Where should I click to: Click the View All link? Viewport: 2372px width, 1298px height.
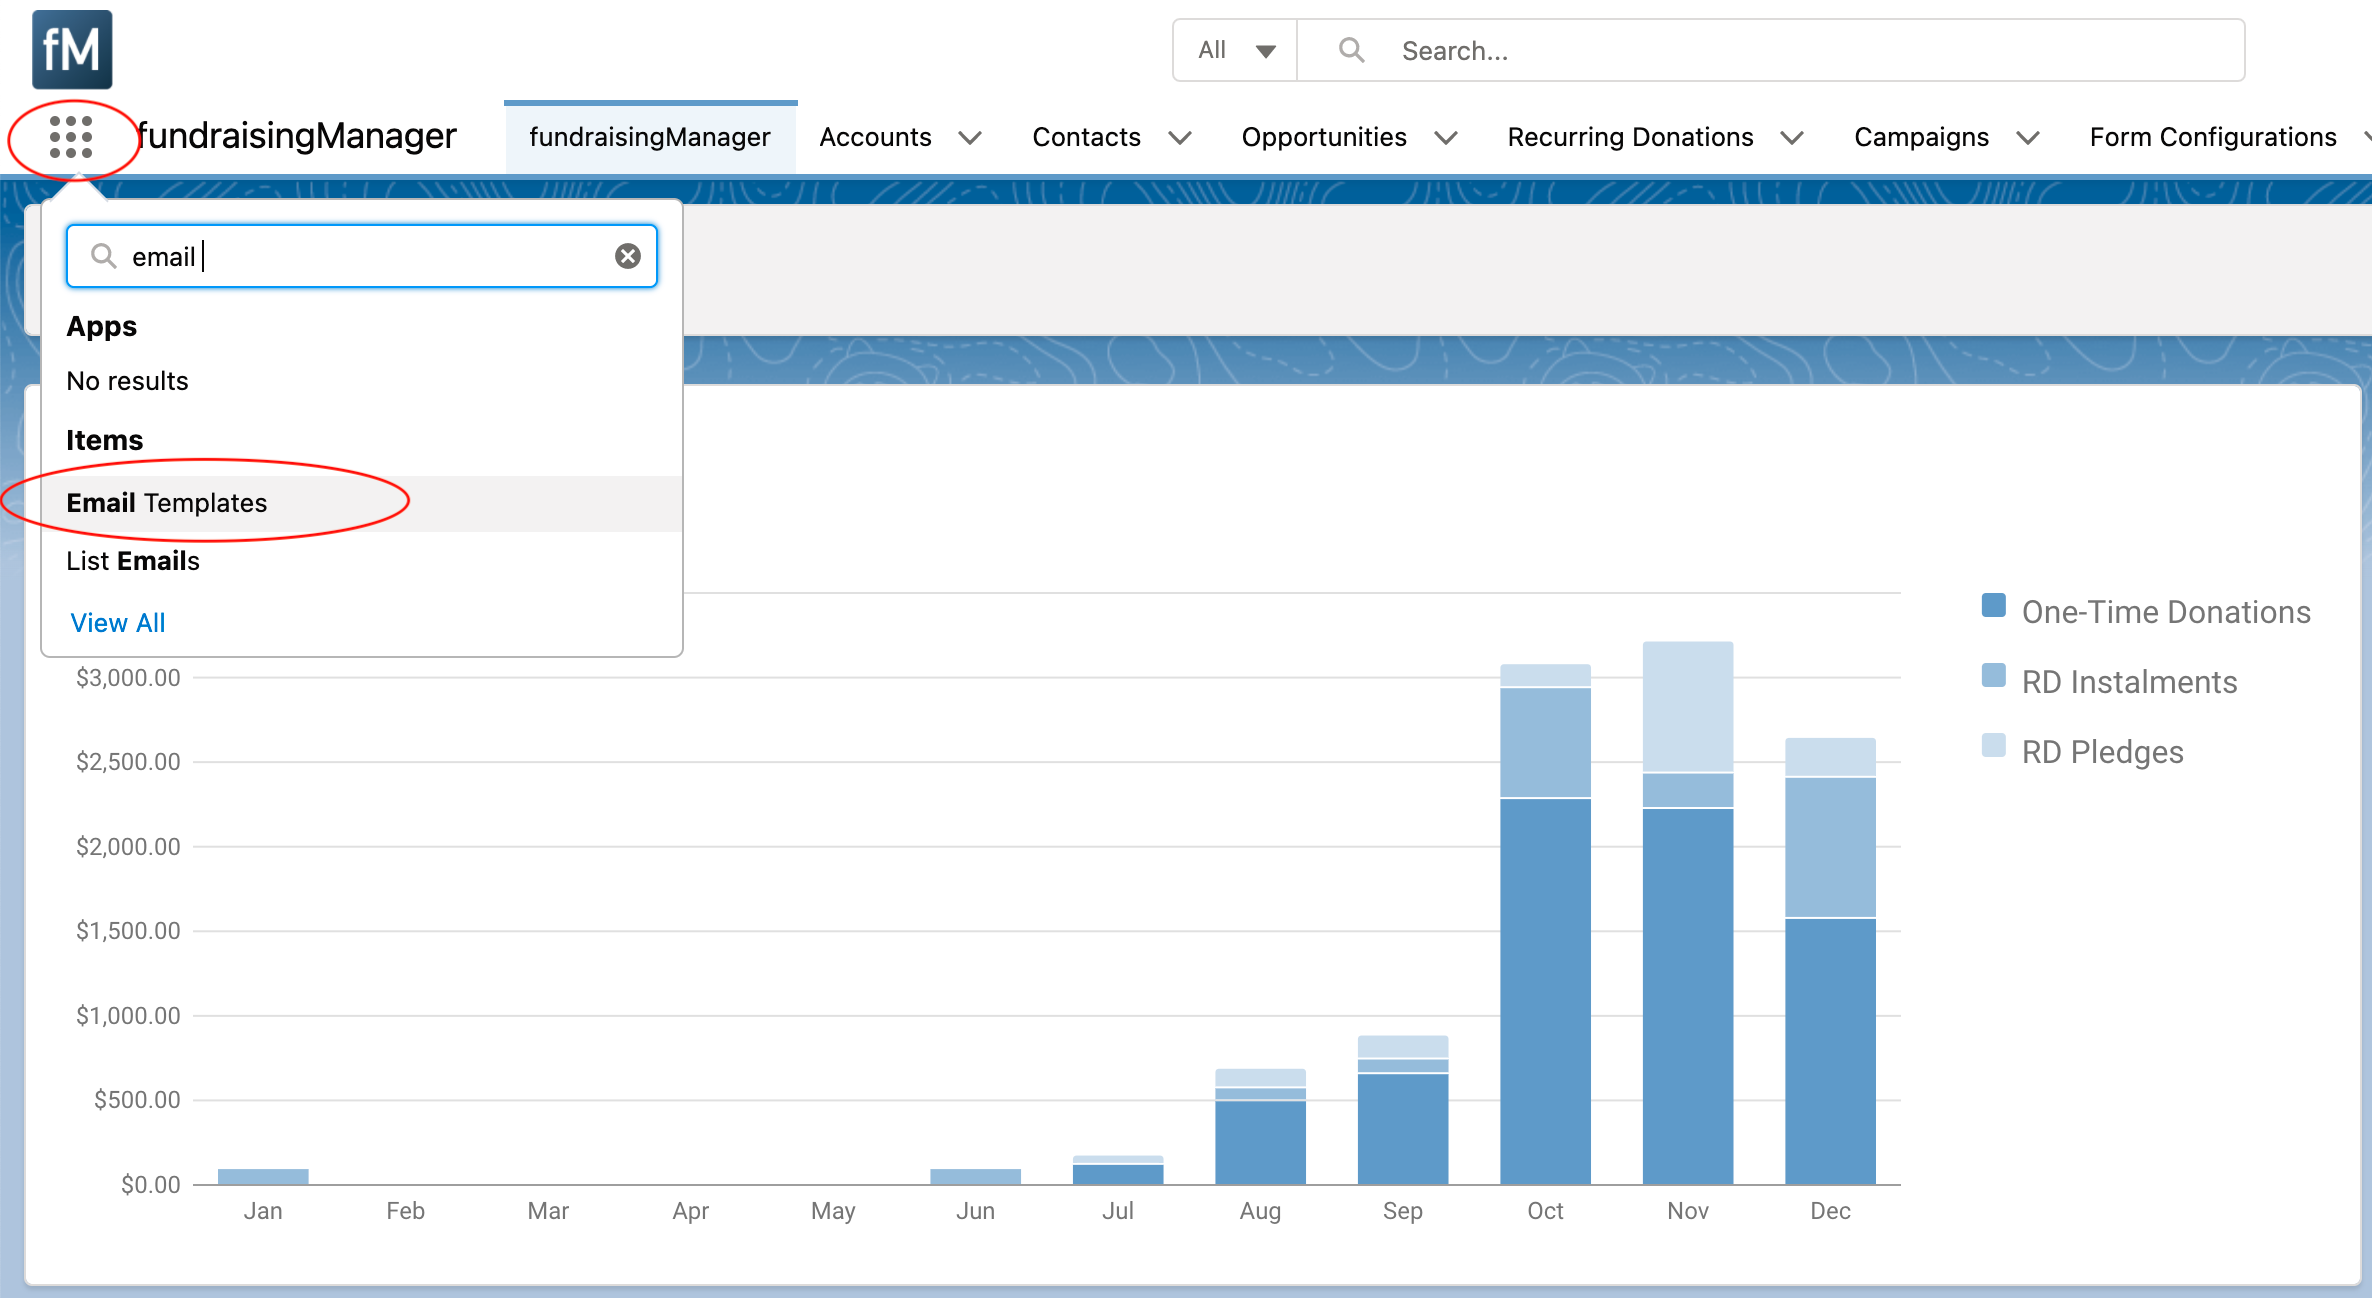tap(118, 623)
